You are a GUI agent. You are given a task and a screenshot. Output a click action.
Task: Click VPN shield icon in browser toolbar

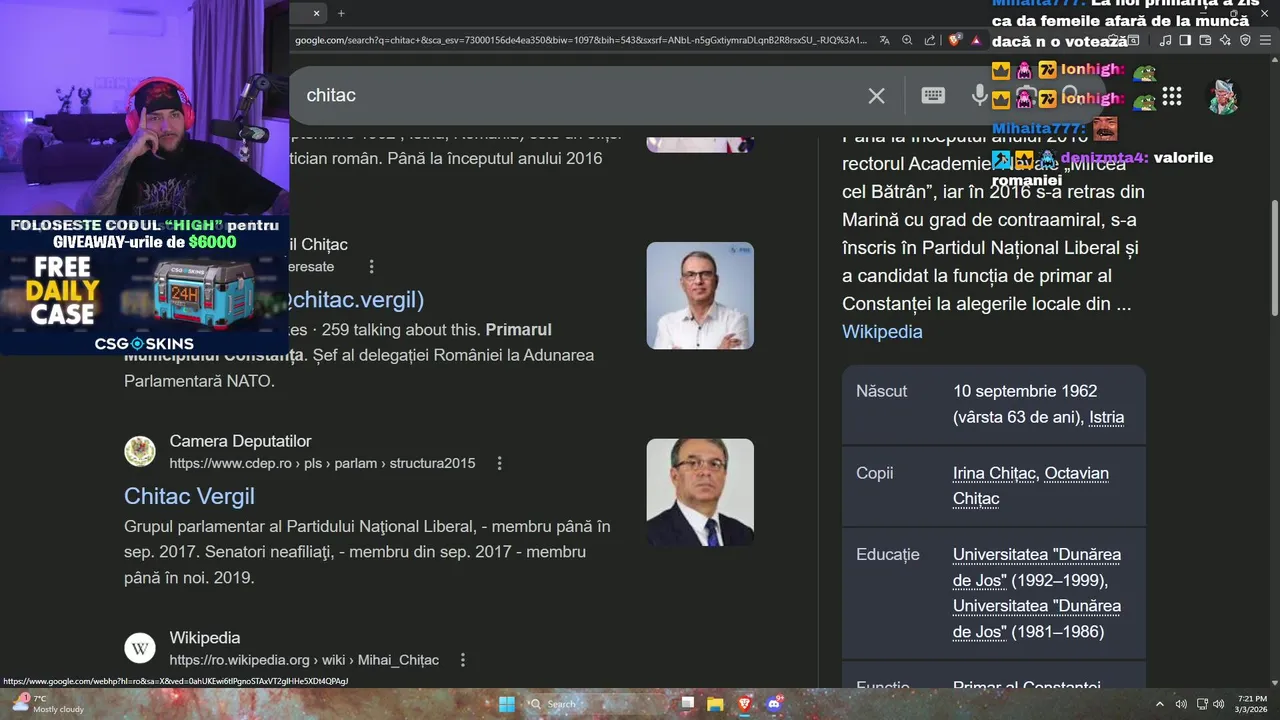pos(1245,40)
